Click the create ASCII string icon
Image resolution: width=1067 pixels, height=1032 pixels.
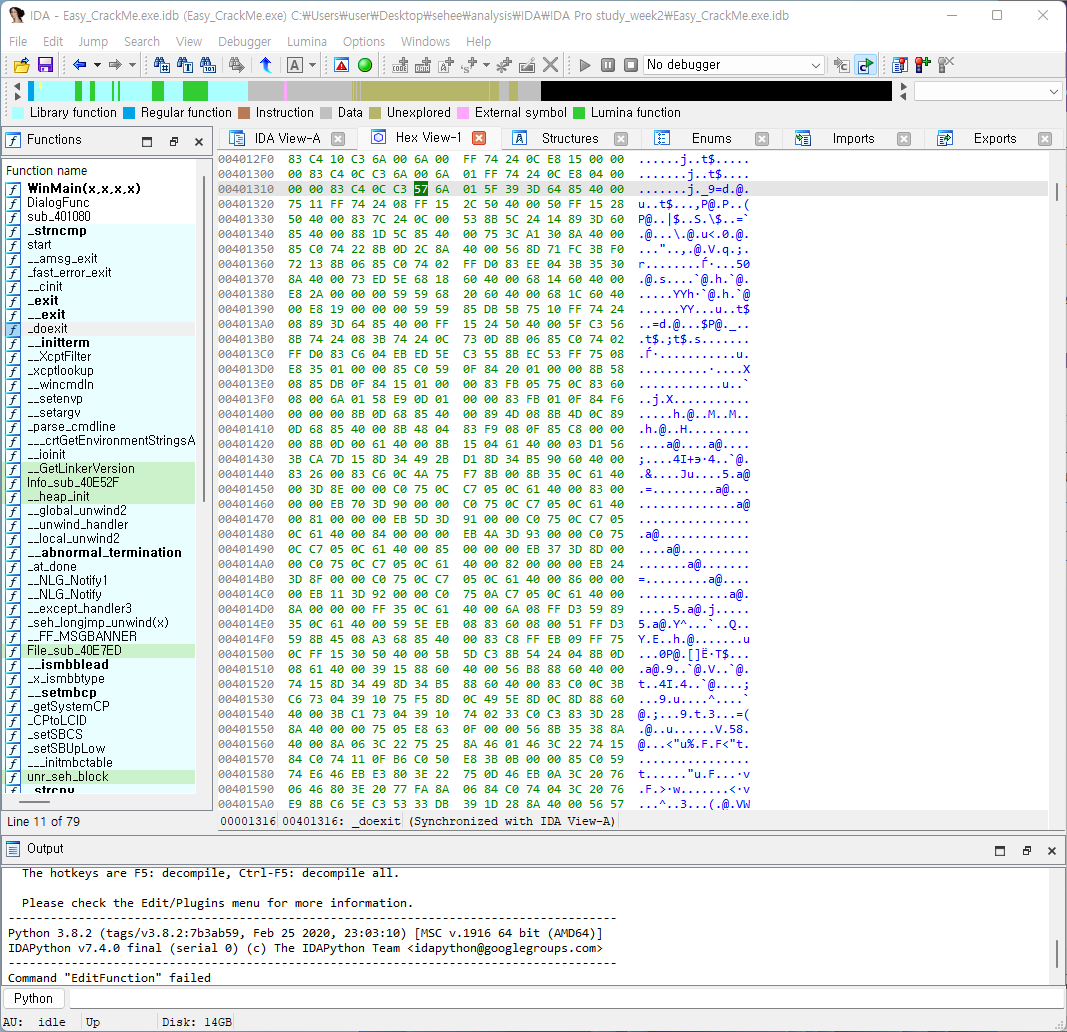coord(446,65)
